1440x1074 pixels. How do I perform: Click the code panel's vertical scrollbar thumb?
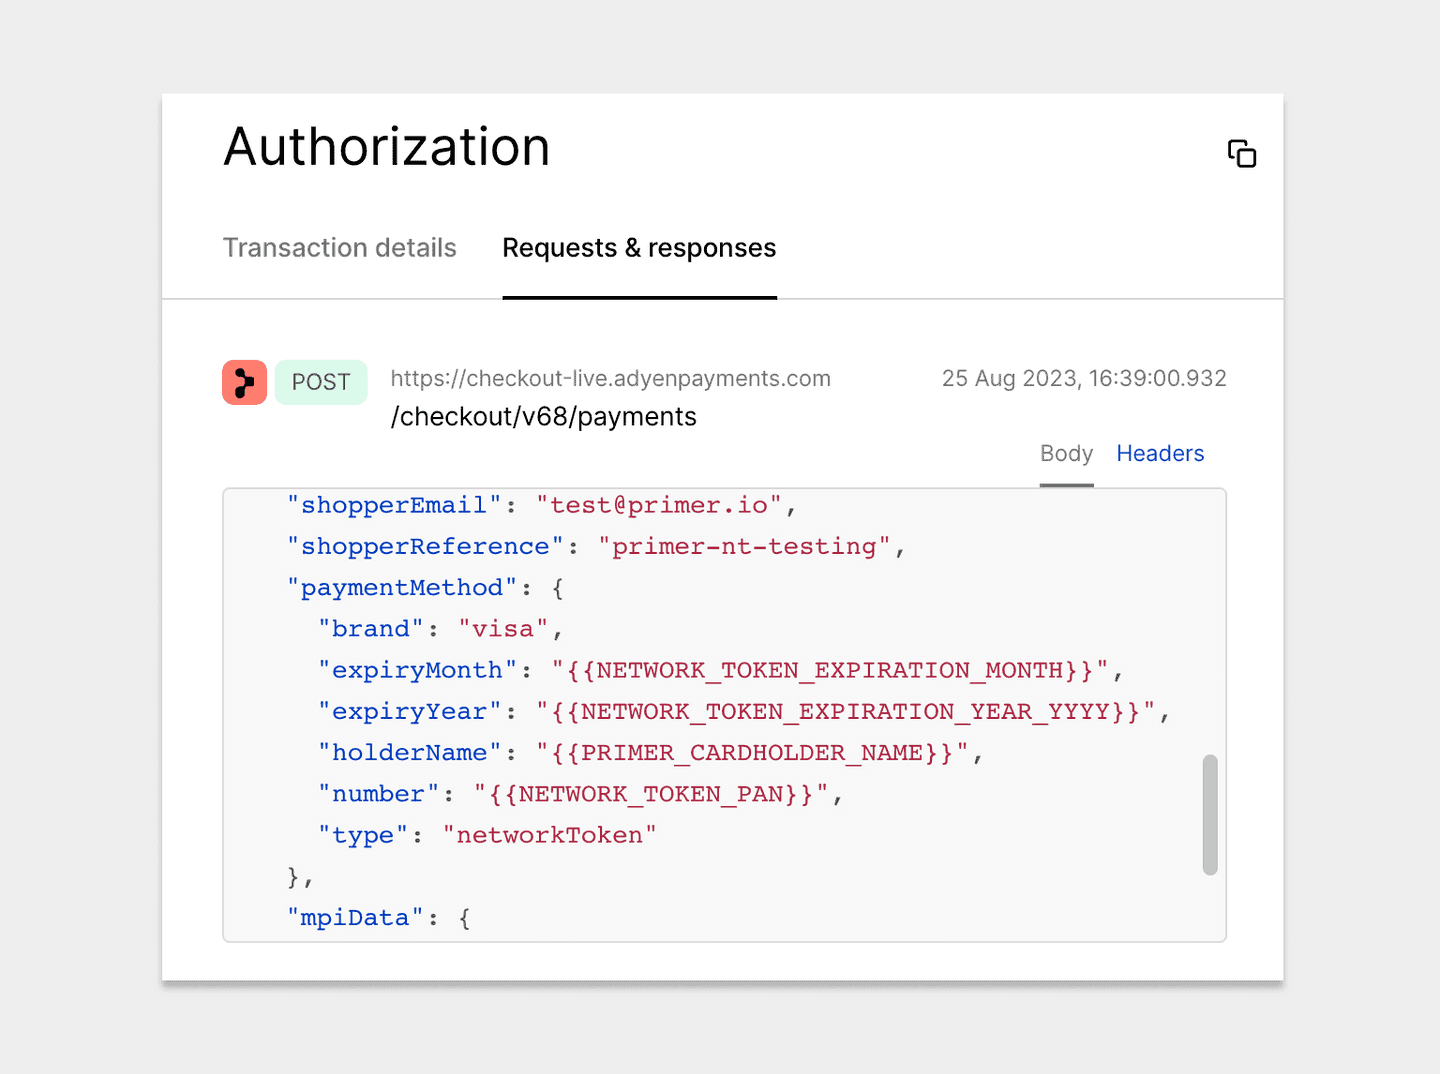(1210, 815)
